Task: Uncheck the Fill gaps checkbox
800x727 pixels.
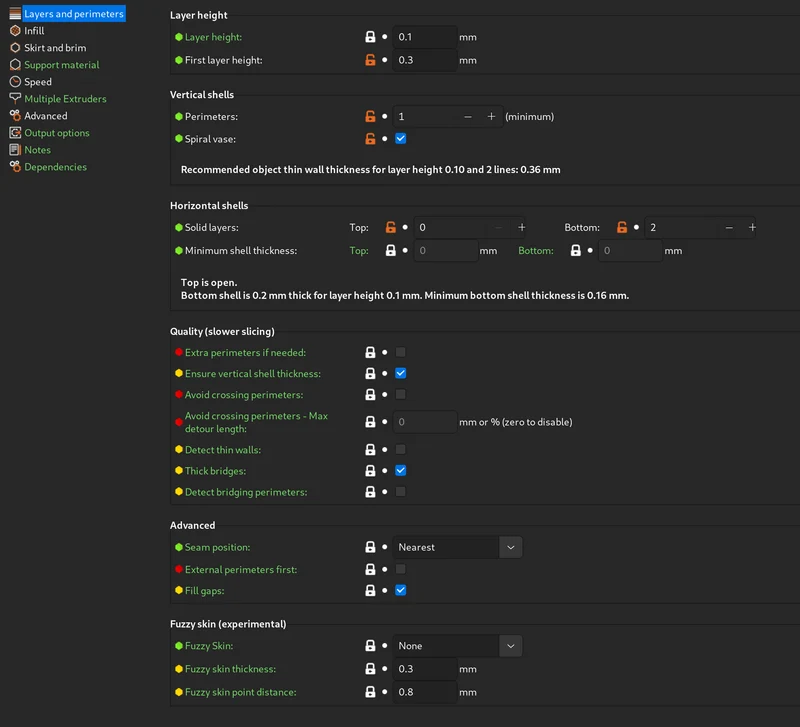Action: tap(401, 590)
